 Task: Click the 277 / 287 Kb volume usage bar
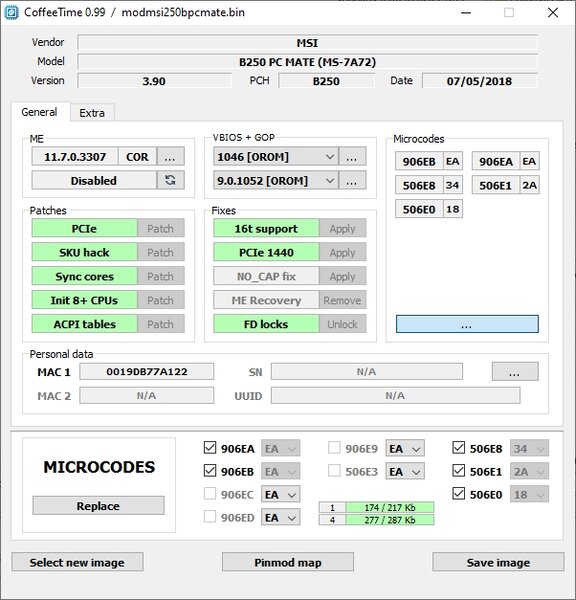pos(390,520)
